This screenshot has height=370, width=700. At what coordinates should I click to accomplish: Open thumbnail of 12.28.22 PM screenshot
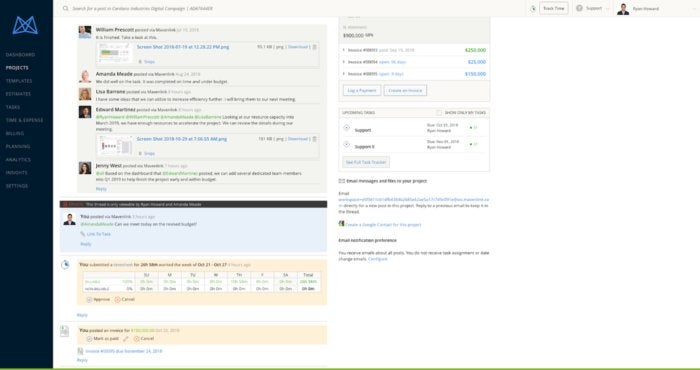coord(115,53)
